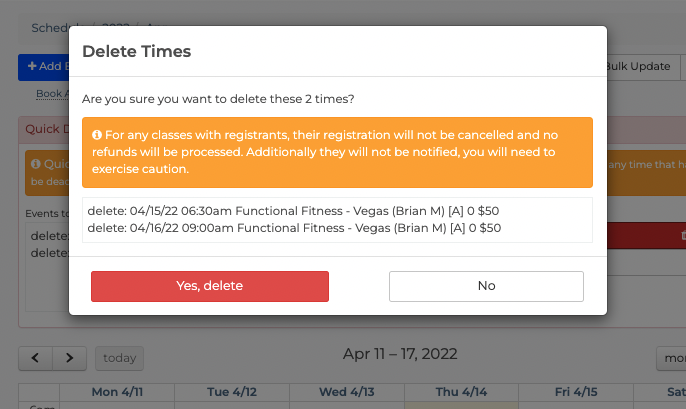The width and height of the screenshot is (686, 409).
Task: Click the info icon in the orange warning
Action: [97, 135]
